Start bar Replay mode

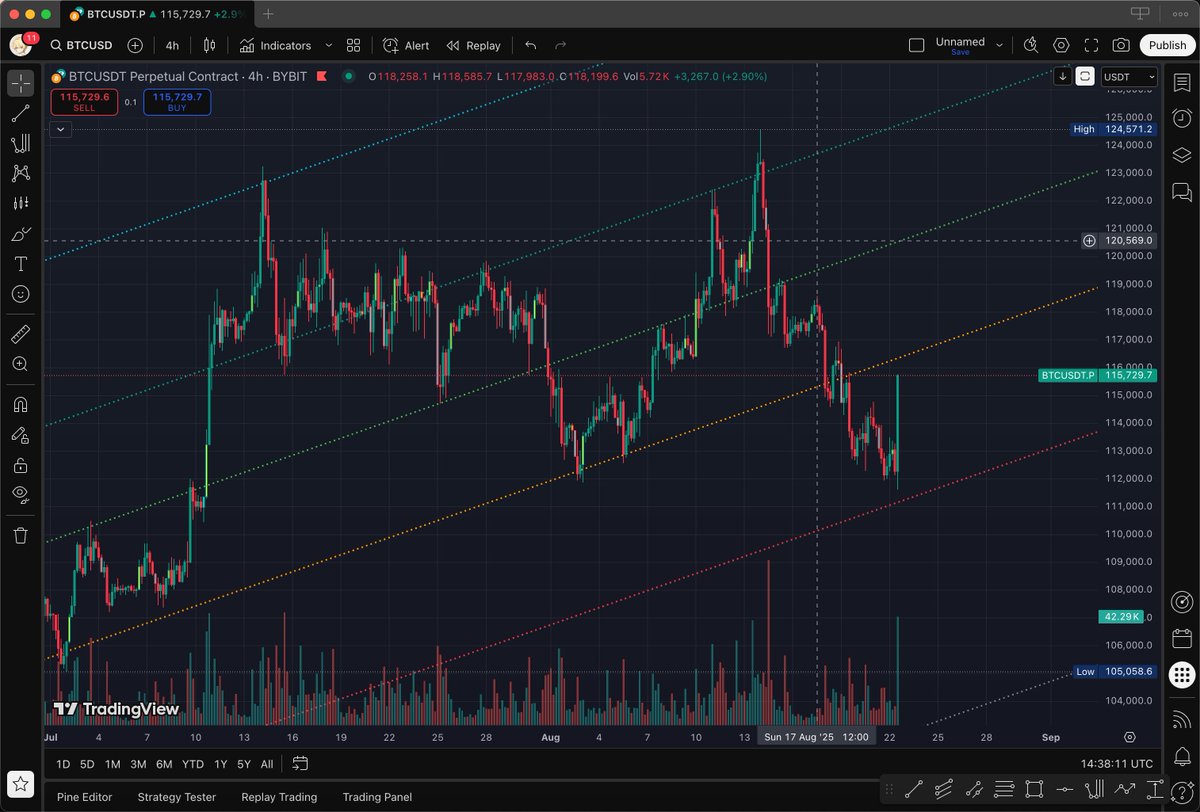[473, 45]
